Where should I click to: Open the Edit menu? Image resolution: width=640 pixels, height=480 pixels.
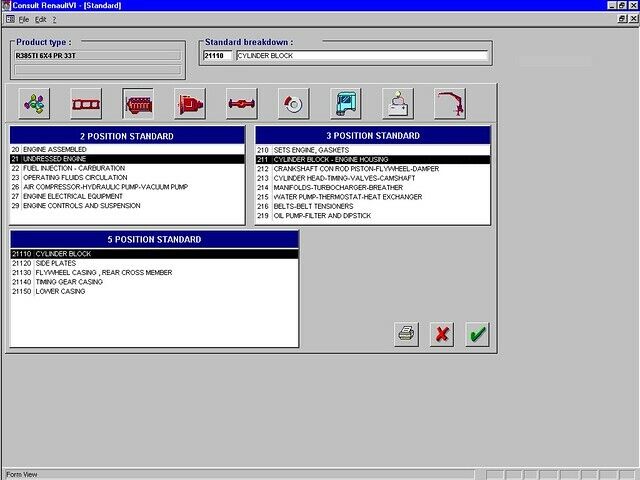[41, 19]
